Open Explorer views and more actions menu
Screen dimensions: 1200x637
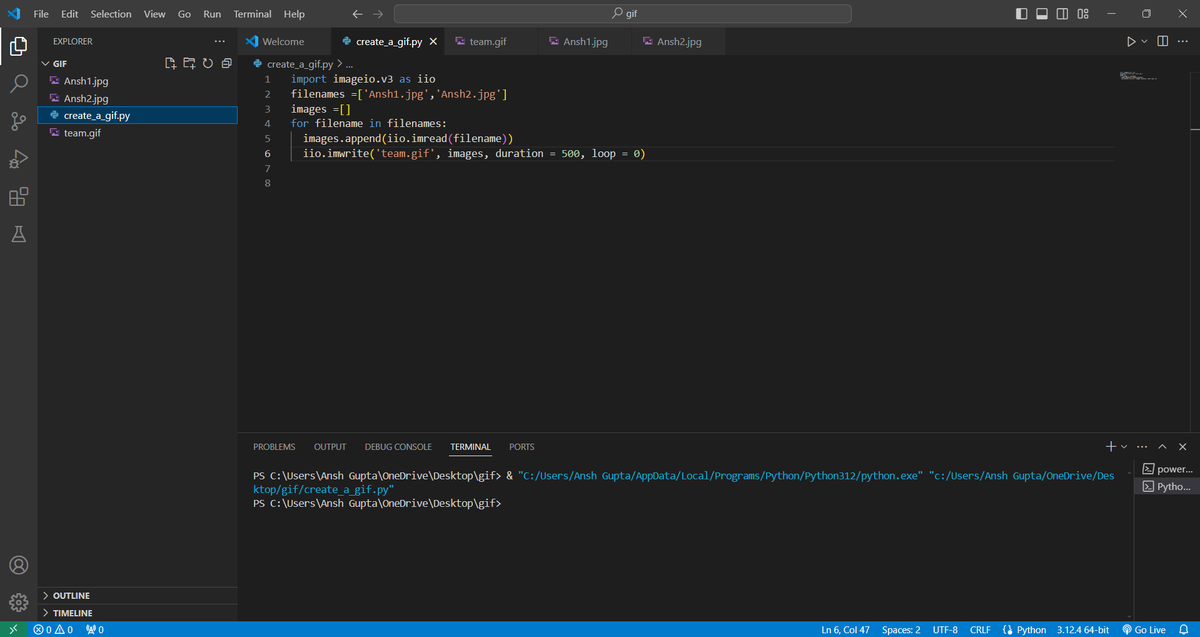point(219,41)
